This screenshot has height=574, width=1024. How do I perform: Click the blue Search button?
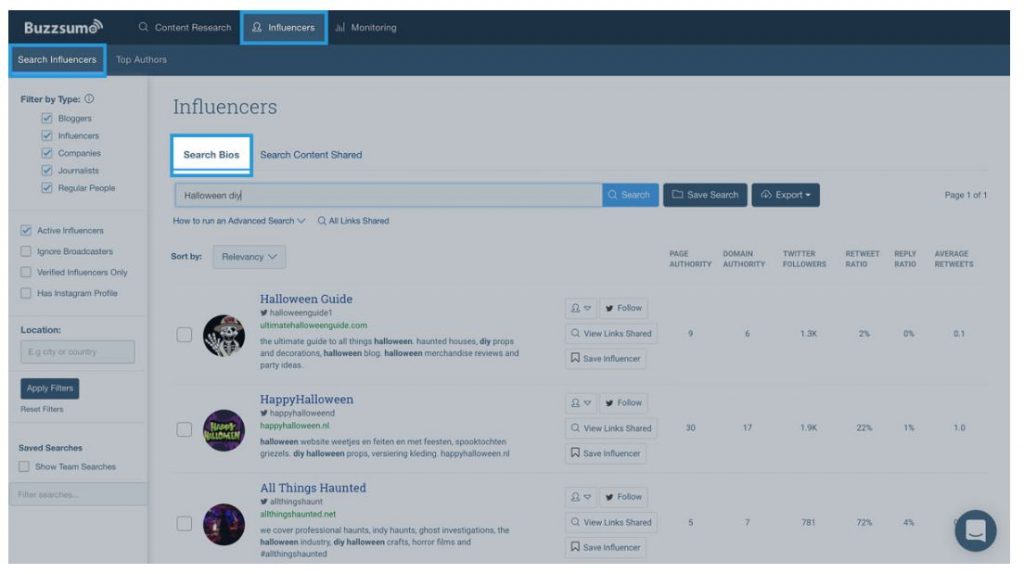pos(630,195)
